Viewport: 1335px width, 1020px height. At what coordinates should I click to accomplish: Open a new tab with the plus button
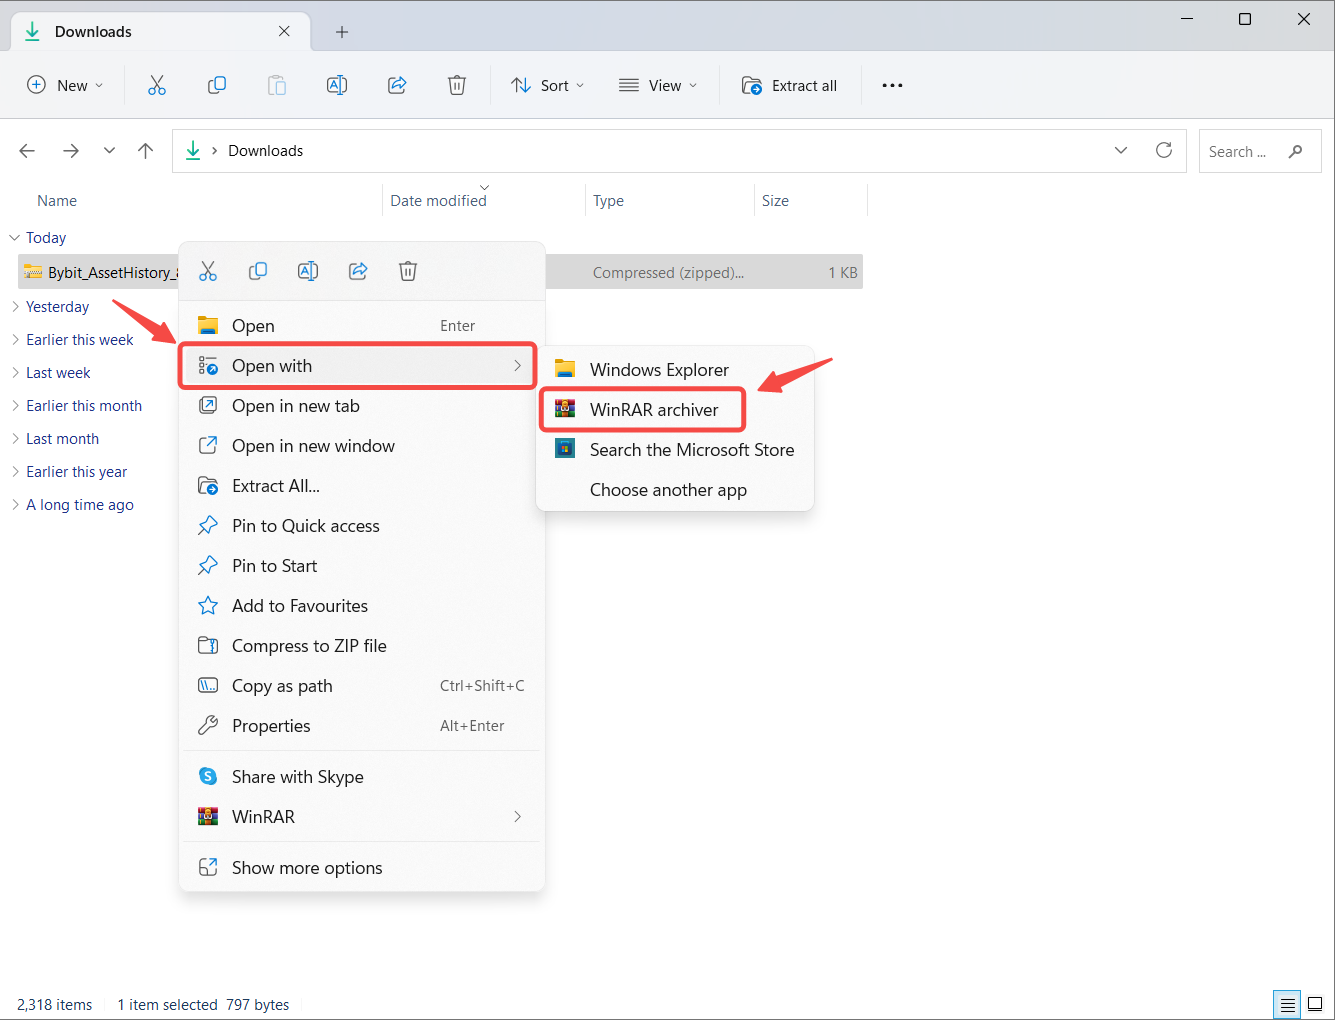342,32
